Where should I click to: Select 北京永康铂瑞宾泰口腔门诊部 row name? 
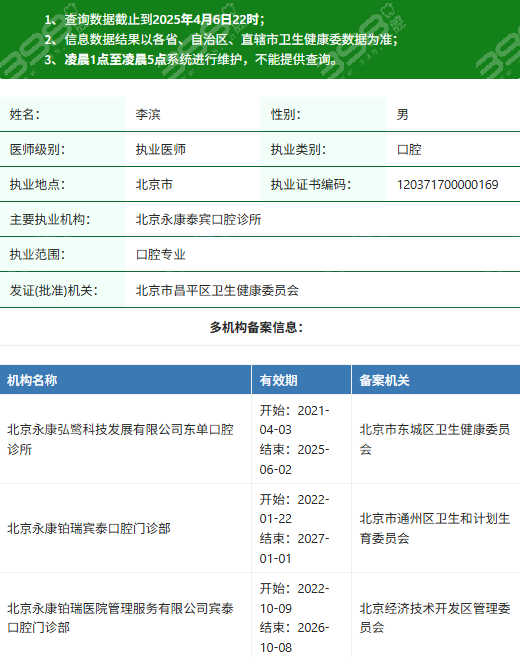[89, 528]
